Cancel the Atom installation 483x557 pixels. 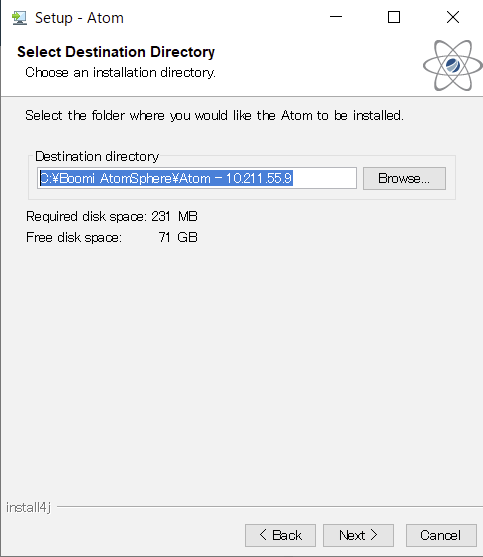[441, 535]
